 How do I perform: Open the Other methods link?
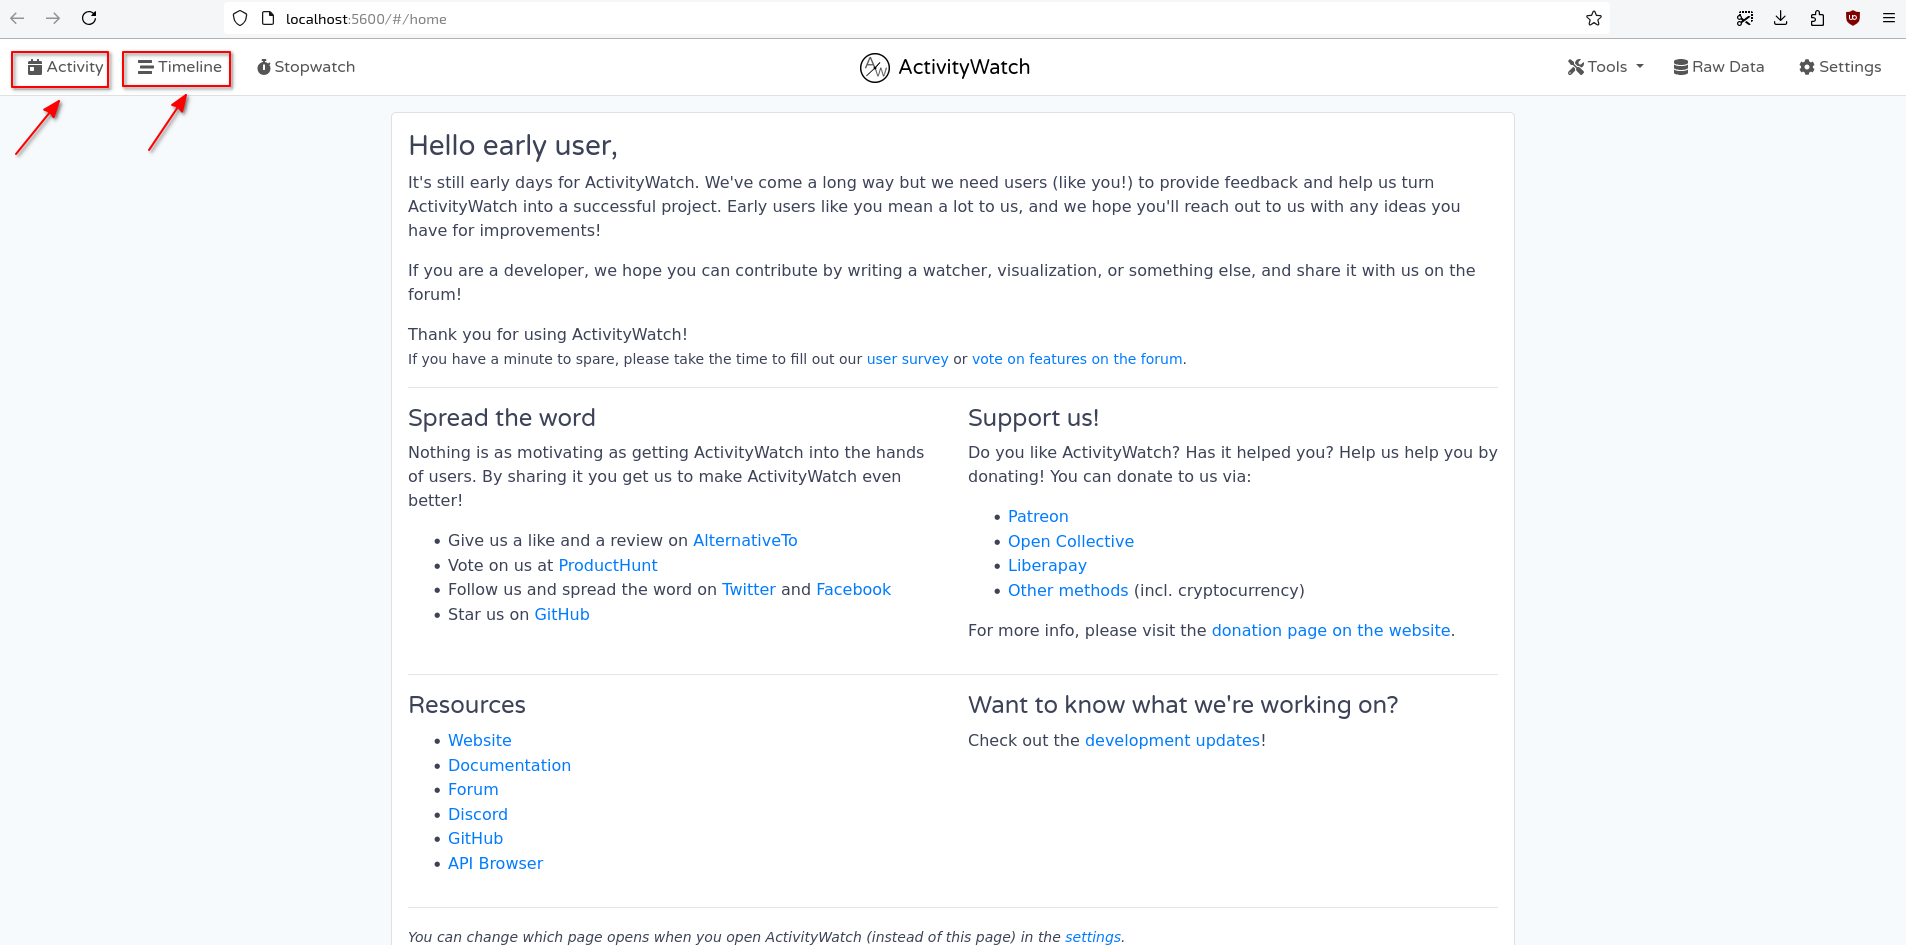(x=1068, y=590)
